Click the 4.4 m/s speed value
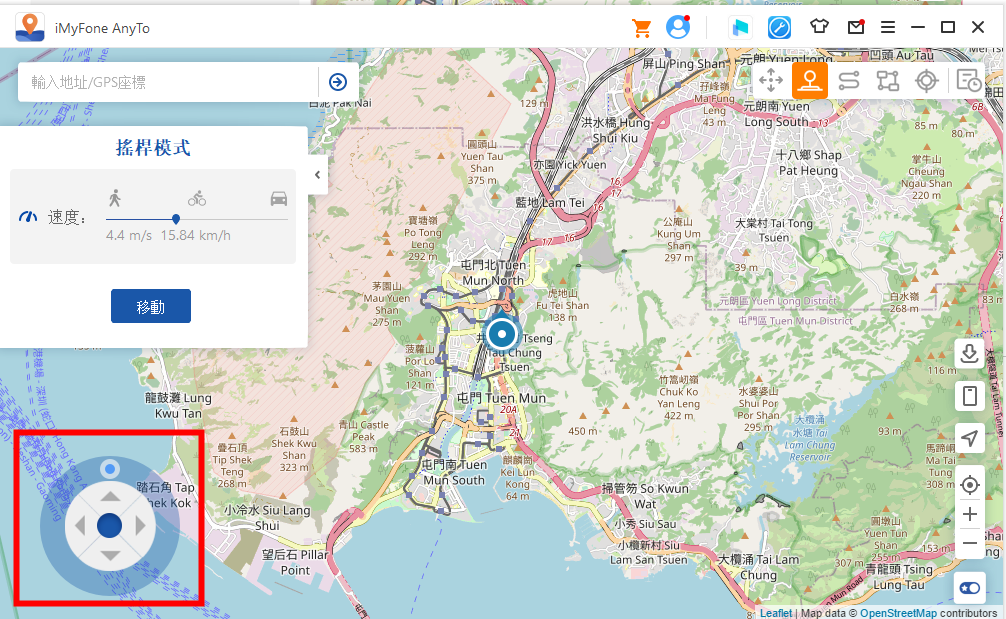This screenshot has height=619, width=1006. point(129,235)
